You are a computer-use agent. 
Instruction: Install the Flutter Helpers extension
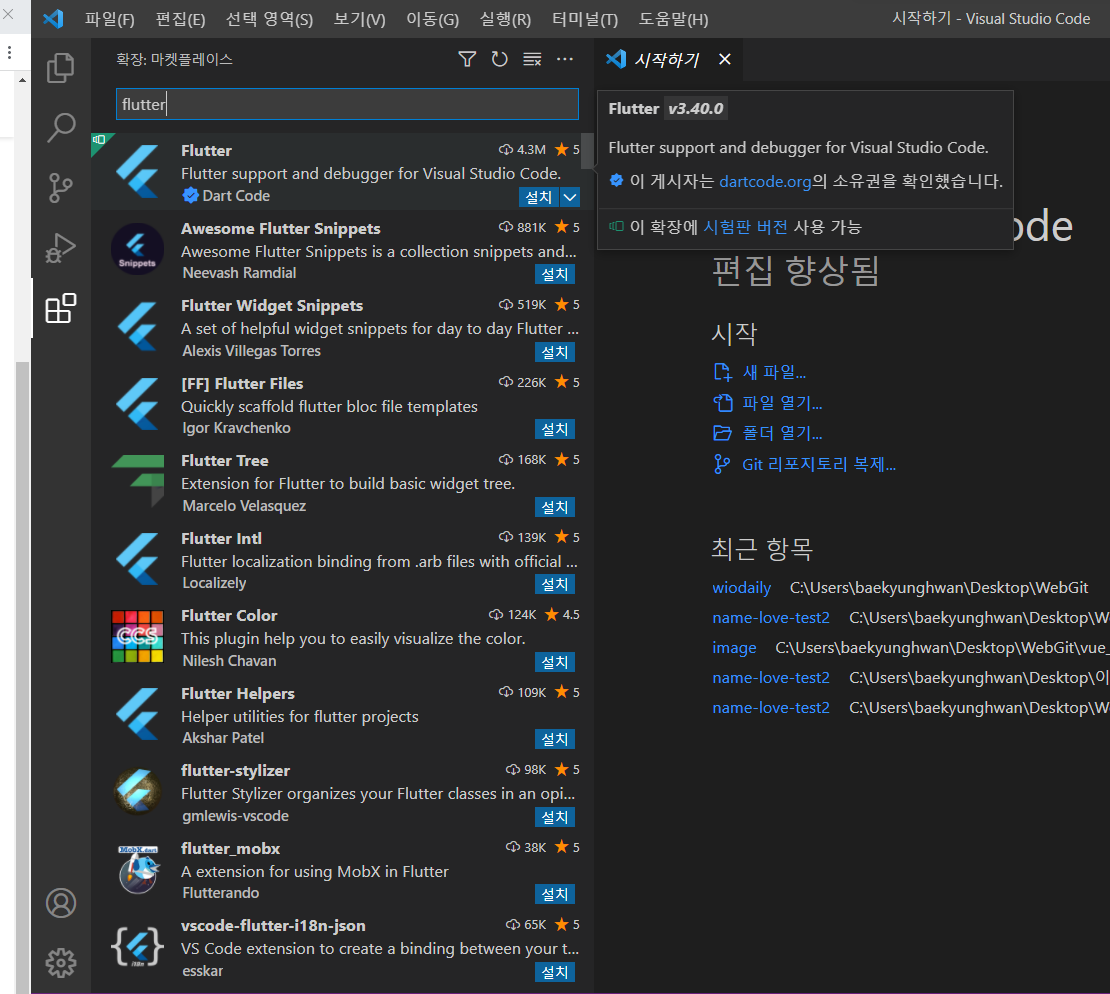(x=555, y=739)
